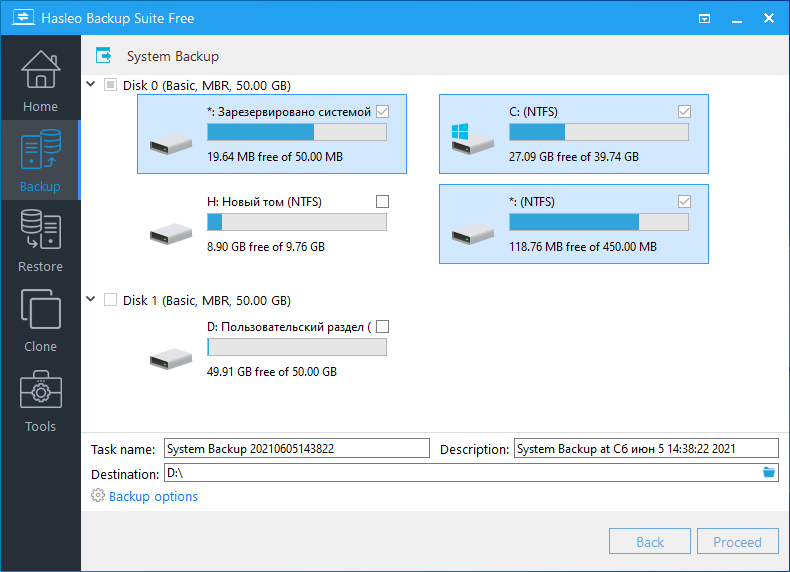
Task: Click "49.91 GB free of 50.00 GB" text
Action: point(272,372)
